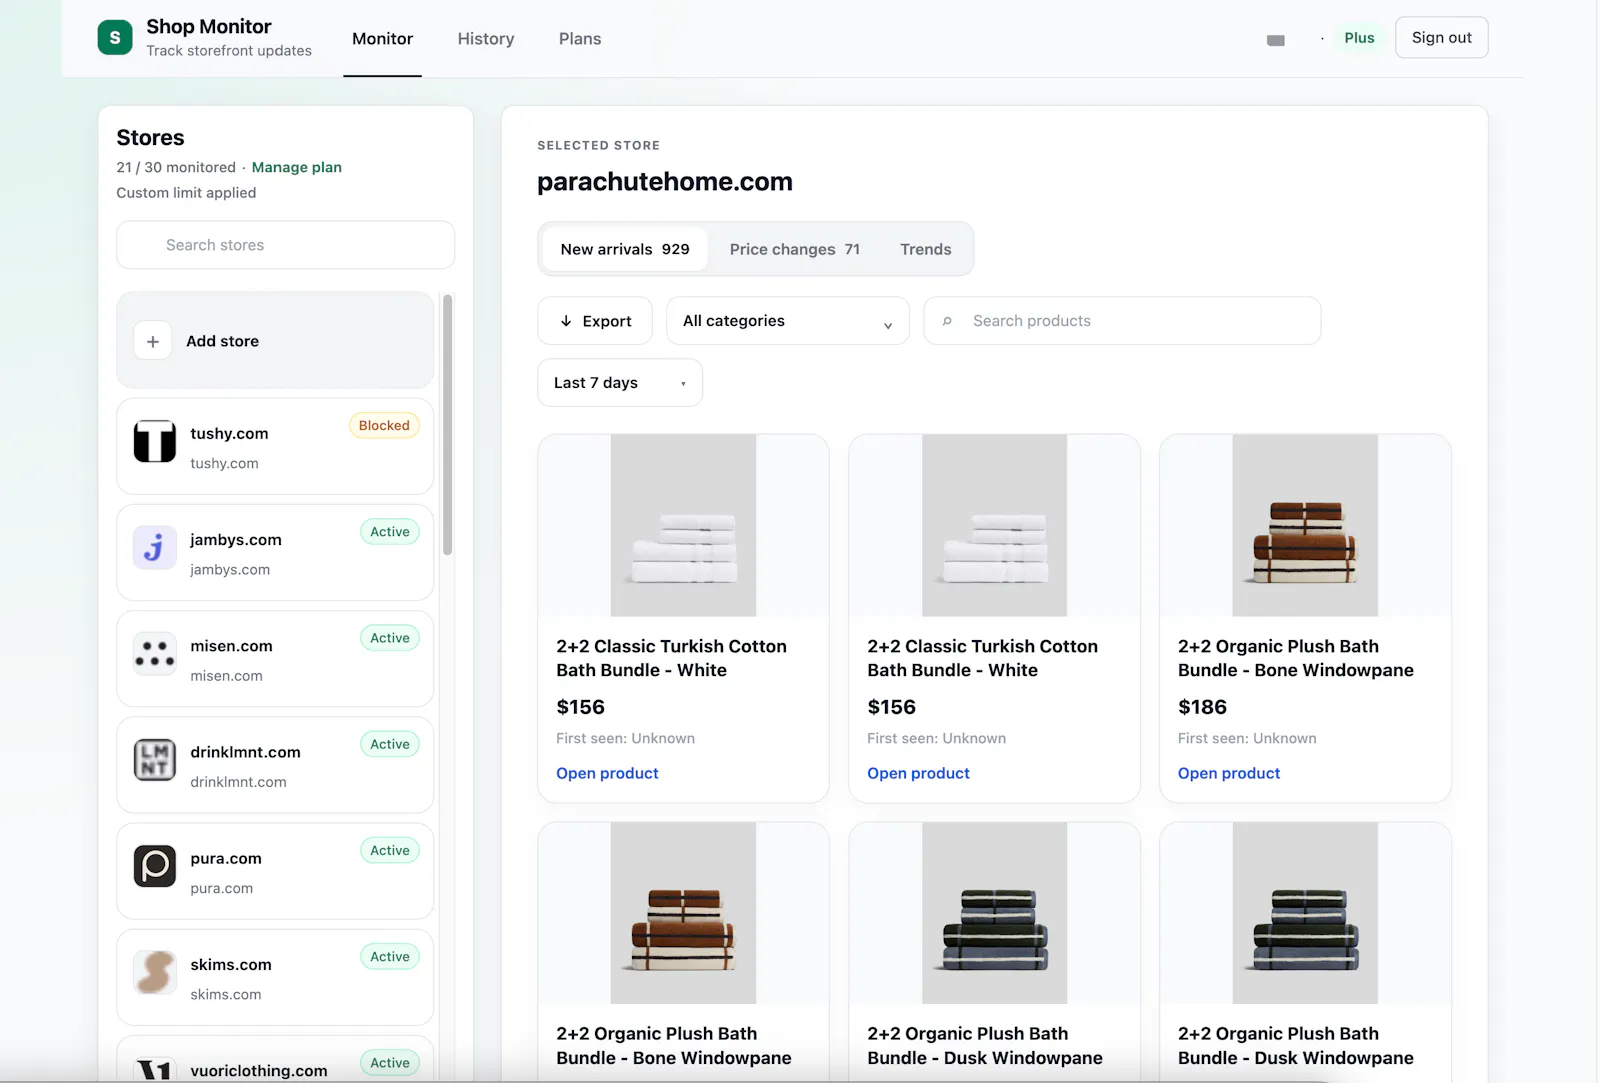Open the Last 7 days dropdown
The width and height of the screenshot is (1600, 1083).
pos(620,383)
